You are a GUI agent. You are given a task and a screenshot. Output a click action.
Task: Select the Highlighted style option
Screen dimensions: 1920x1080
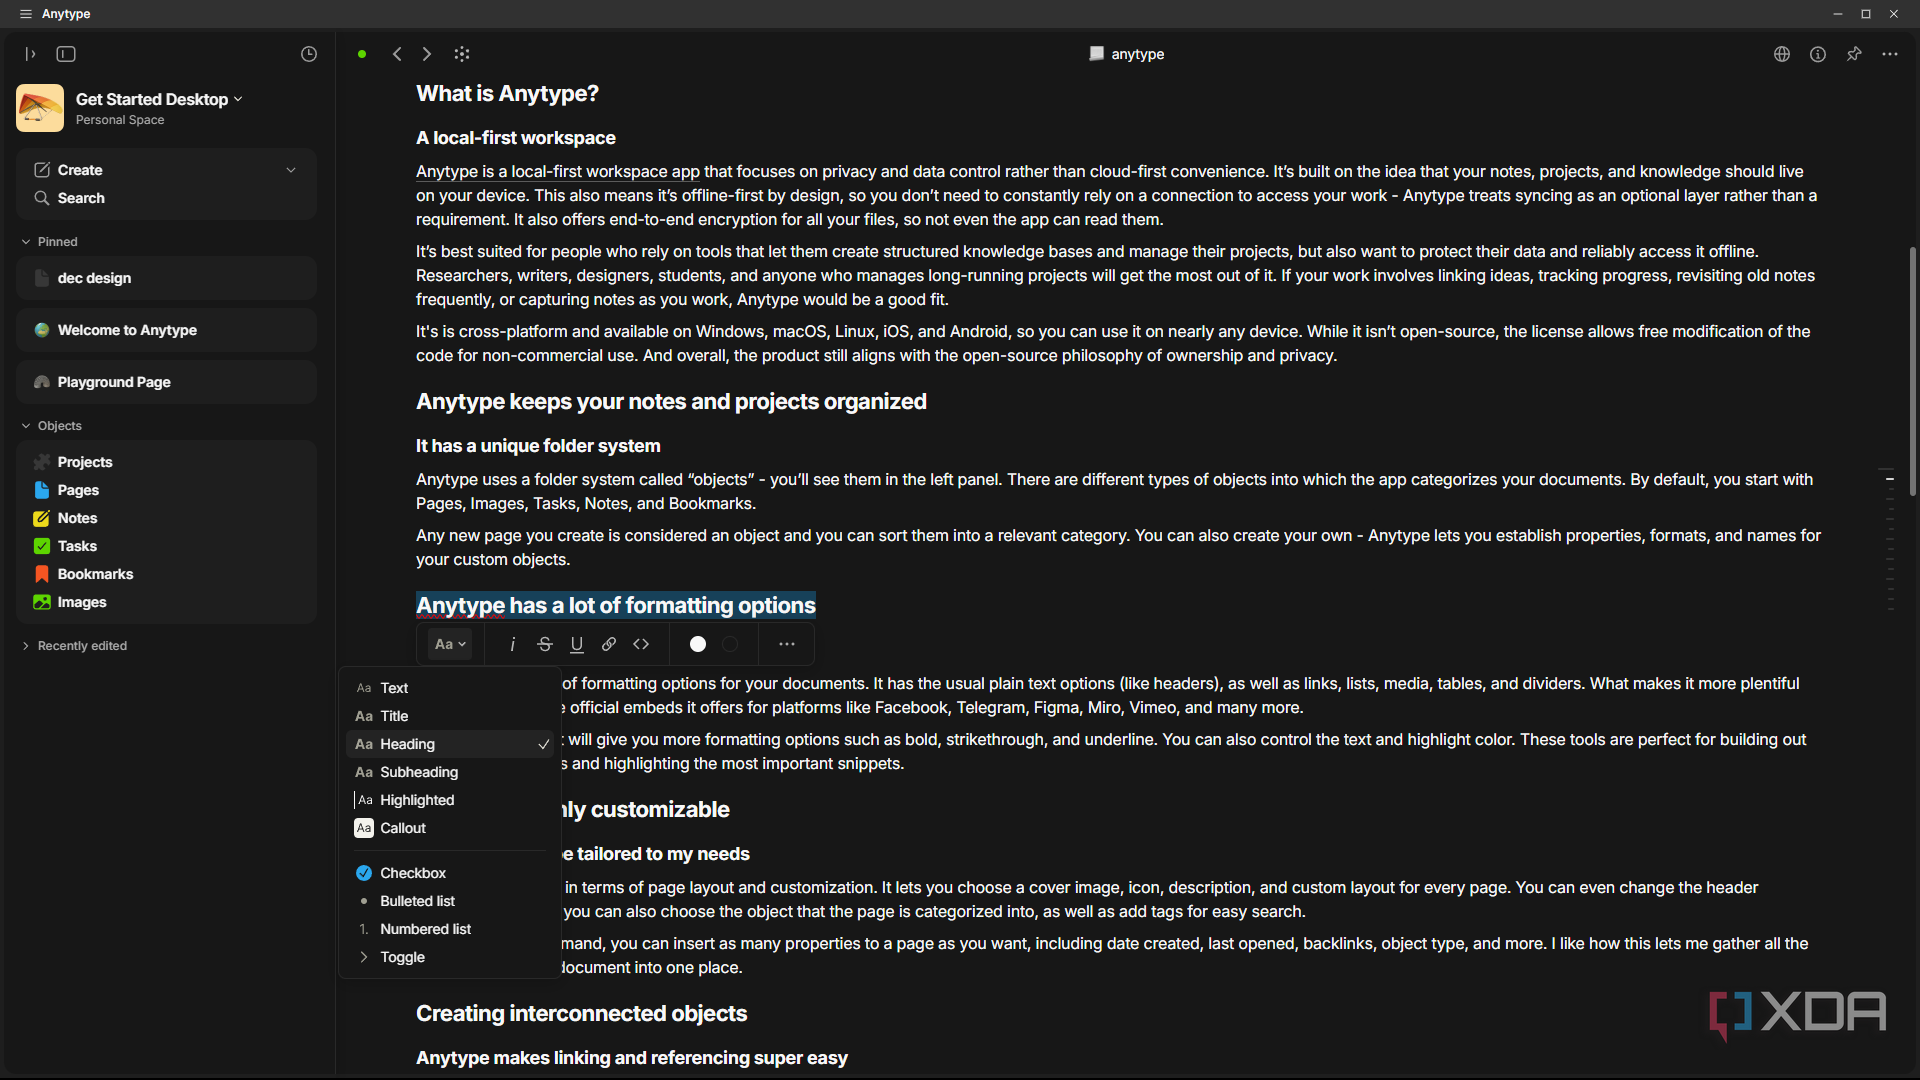[450, 800]
